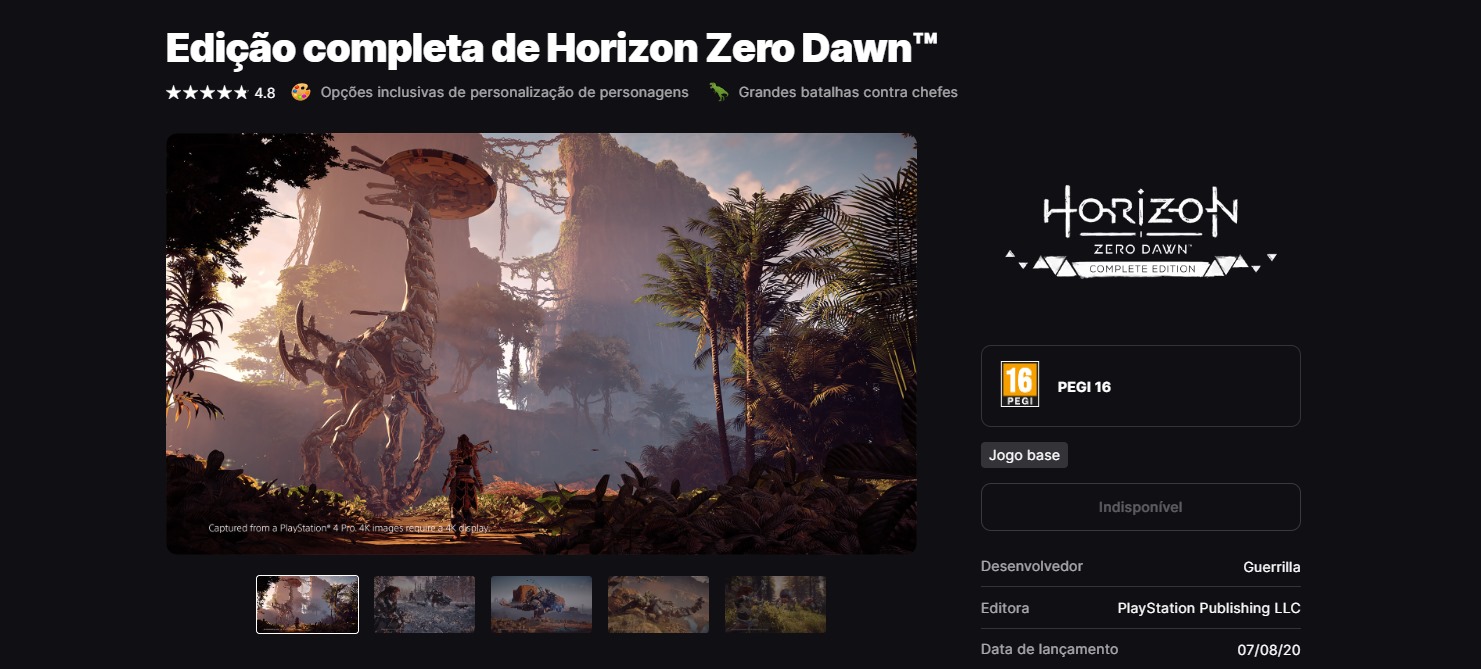
Task: Open the Guerrilla developer link
Action: [1272, 567]
